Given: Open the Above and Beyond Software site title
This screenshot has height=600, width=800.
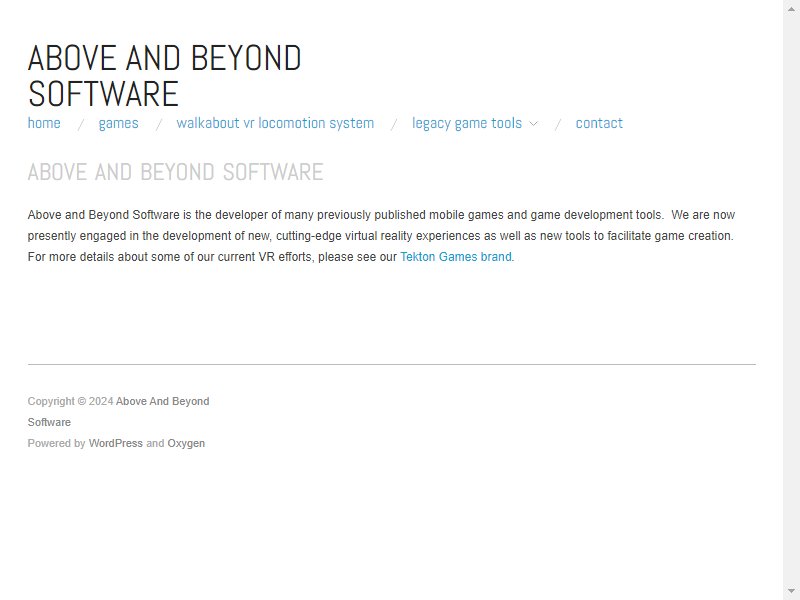Looking at the screenshot, I should (164, 76).
